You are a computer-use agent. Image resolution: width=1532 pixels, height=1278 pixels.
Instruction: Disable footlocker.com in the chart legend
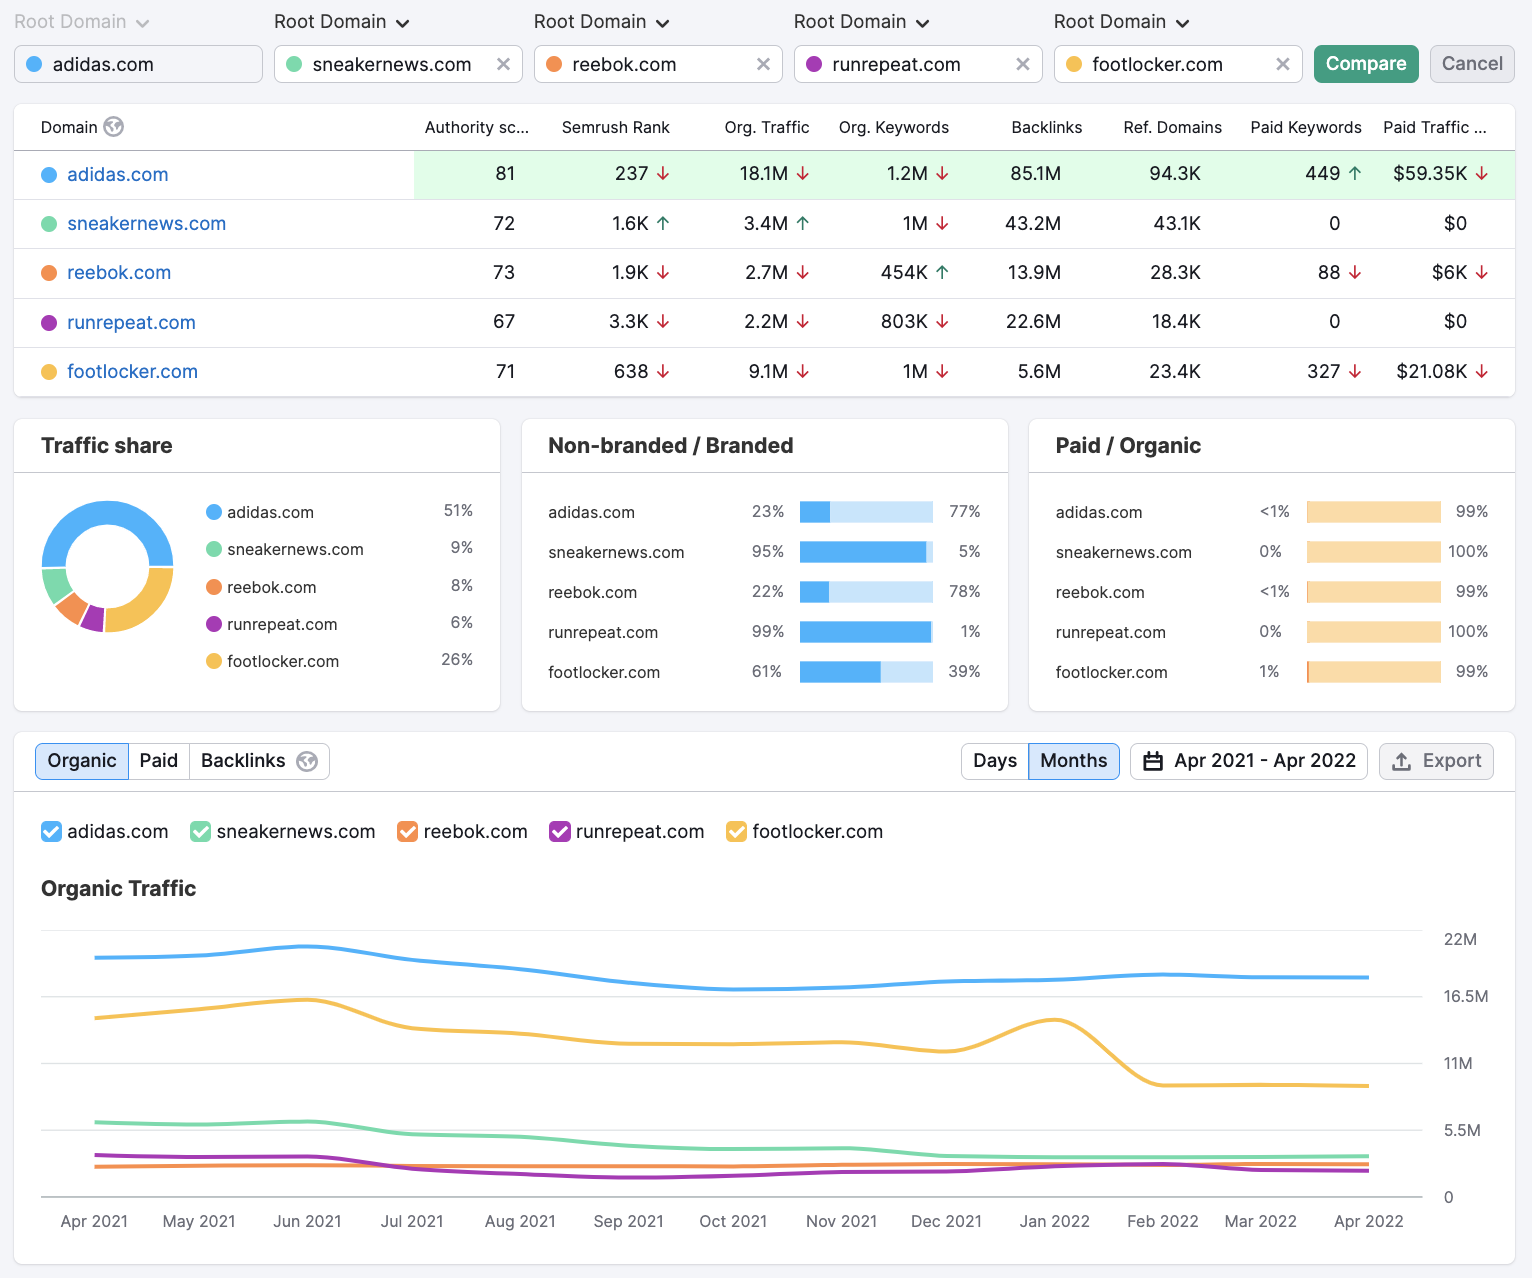pos(737,831)
